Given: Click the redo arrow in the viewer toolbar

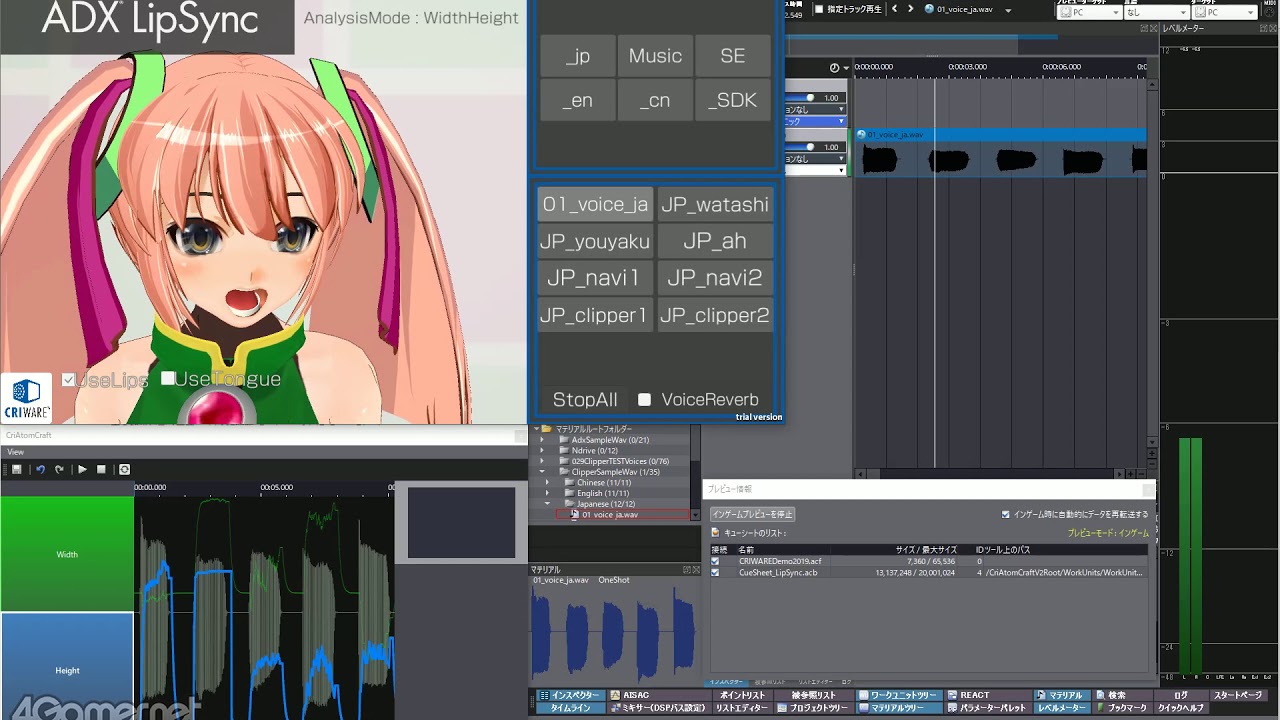Looking at the screenshot, I should click(60, 469).
